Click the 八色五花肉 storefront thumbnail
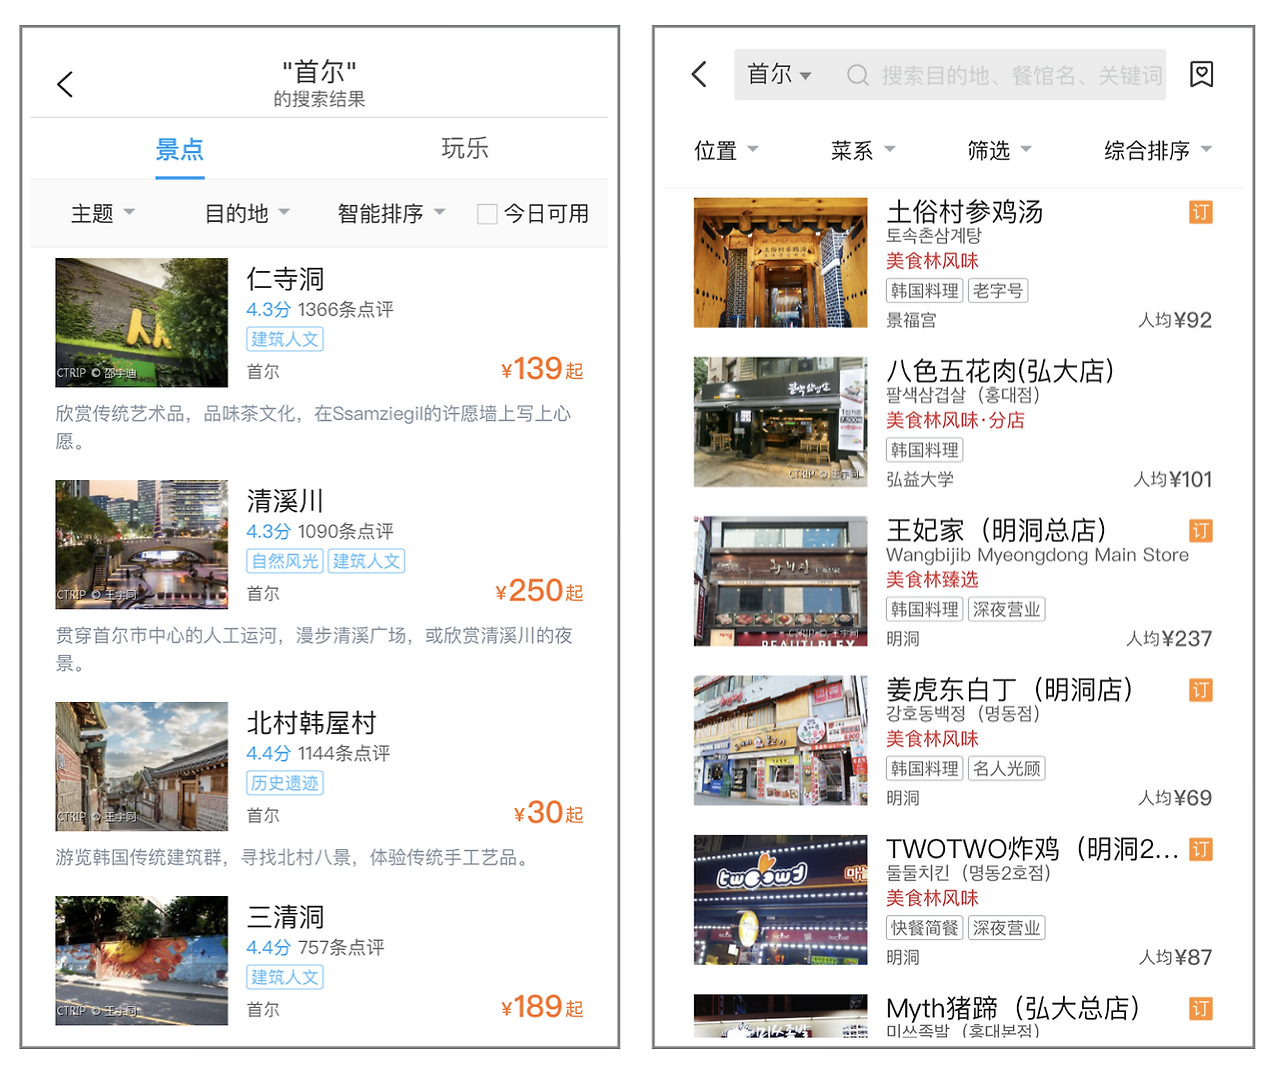Viewport: 1280px width, 1073px height. tap(781, 422)
